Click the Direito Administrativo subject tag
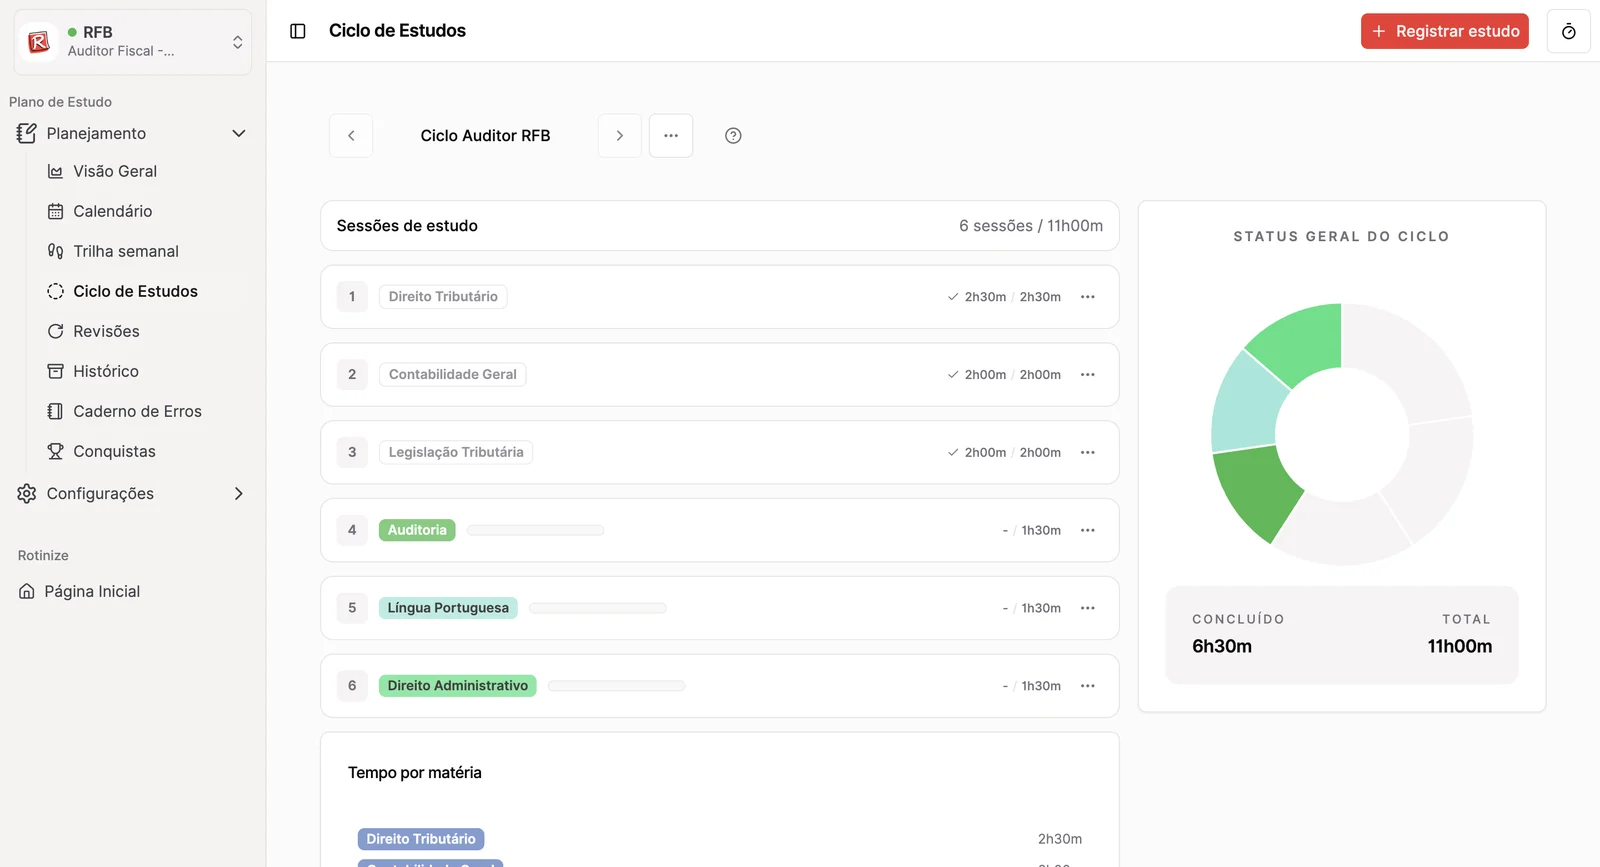 pyautogui.click(x=457, y=686)
